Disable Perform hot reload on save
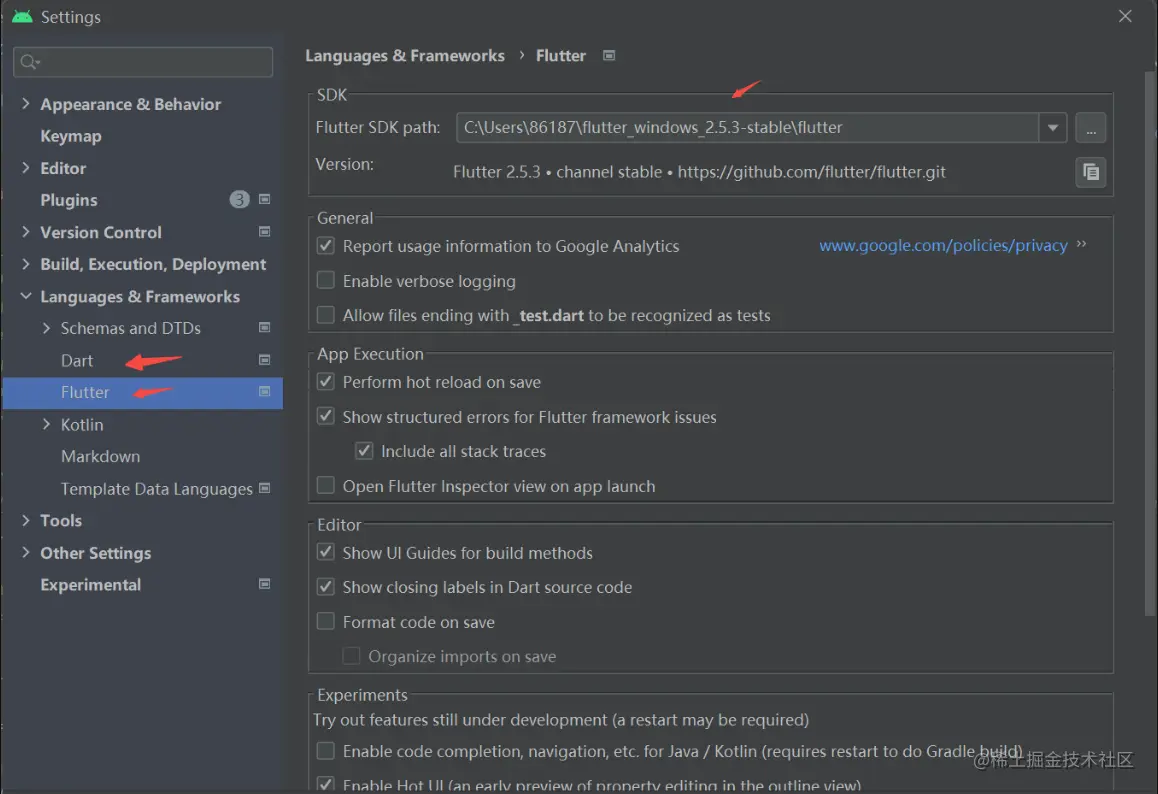Viewport: 1158px width, 794px height. click(325, 382)
